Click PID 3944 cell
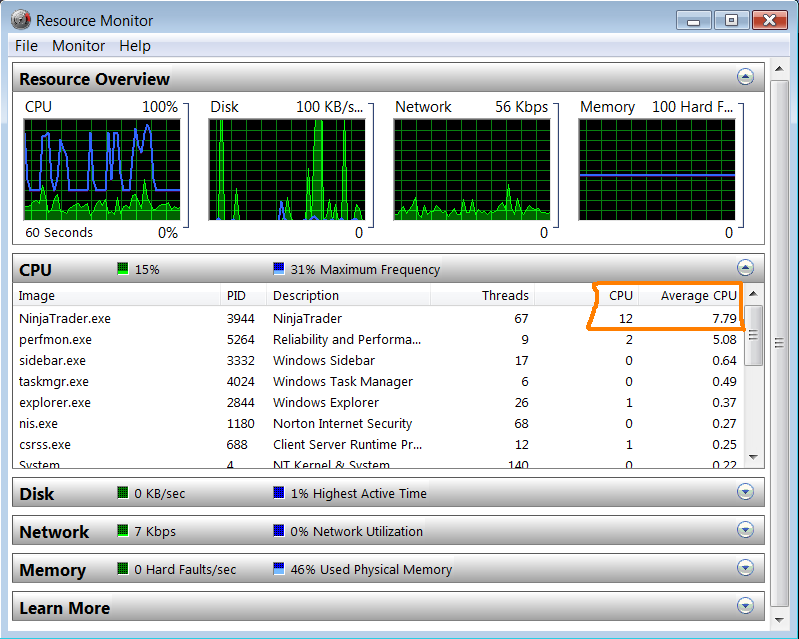This screenshot has width=799, height=639. tap(241, 318)
